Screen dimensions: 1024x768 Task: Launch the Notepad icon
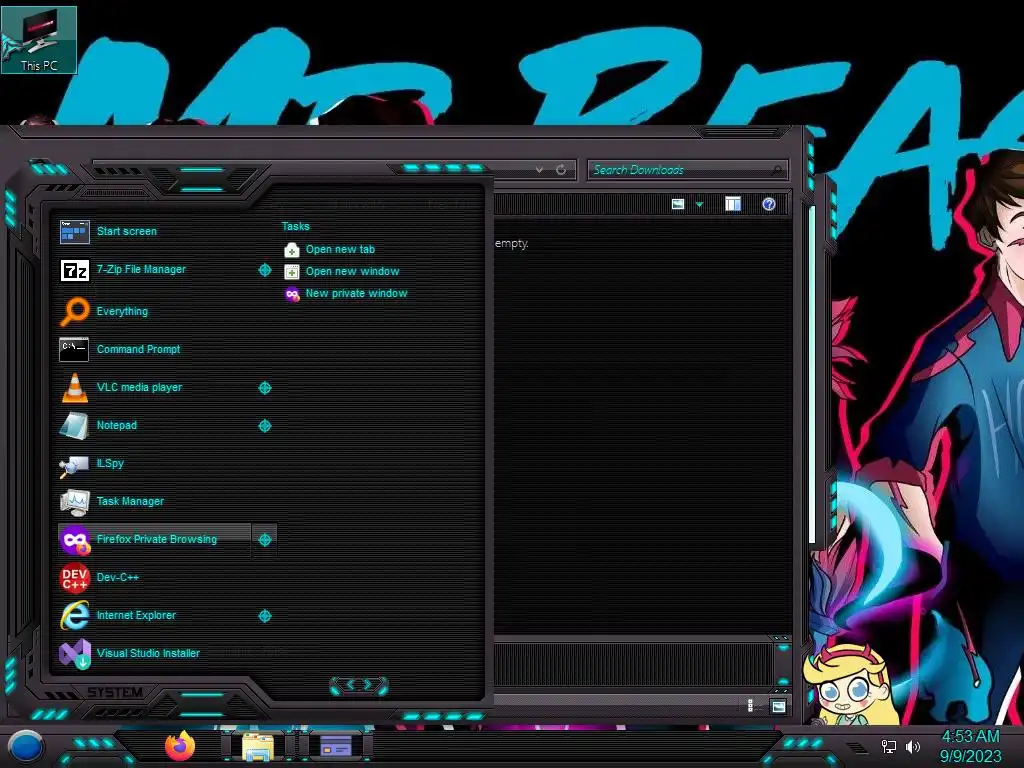(74, 425)
